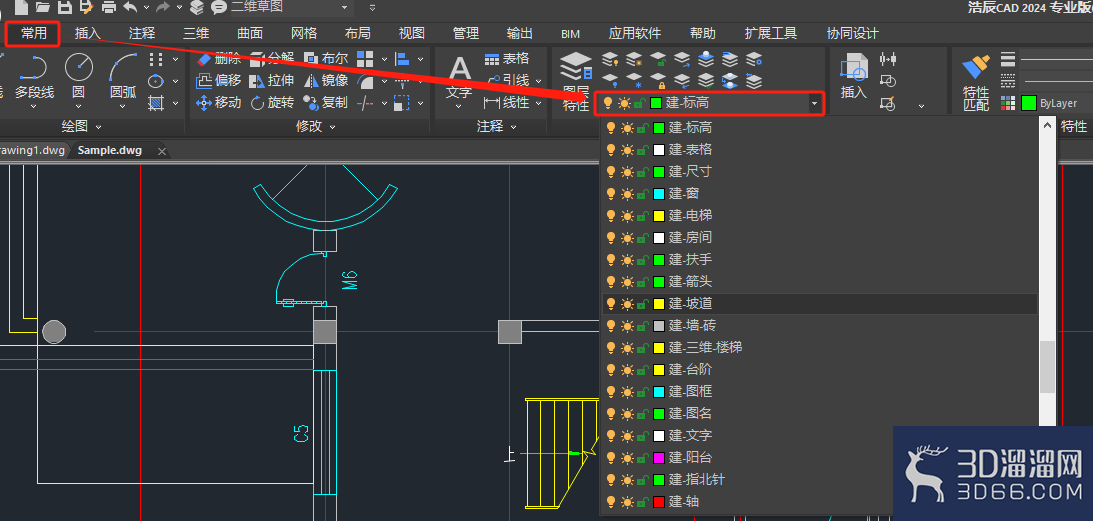This screenshot has width=1093, height=521.
Task: Click magenta color swatch of 建-阳台 layer
Action: pyautogui.click(x=659, y=458)
